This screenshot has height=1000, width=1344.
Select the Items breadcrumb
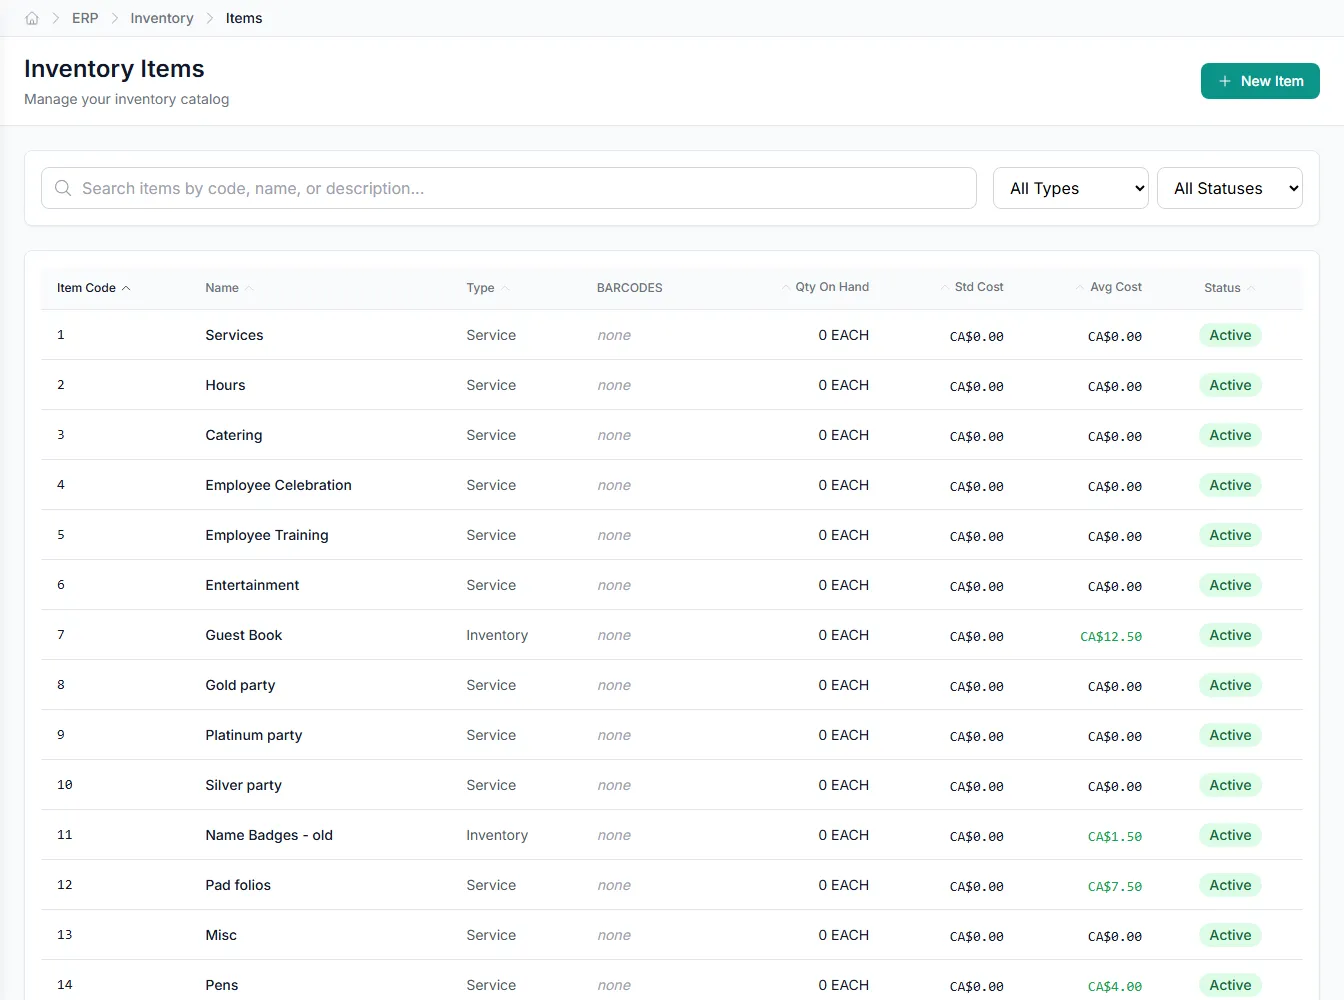point(244,18)
